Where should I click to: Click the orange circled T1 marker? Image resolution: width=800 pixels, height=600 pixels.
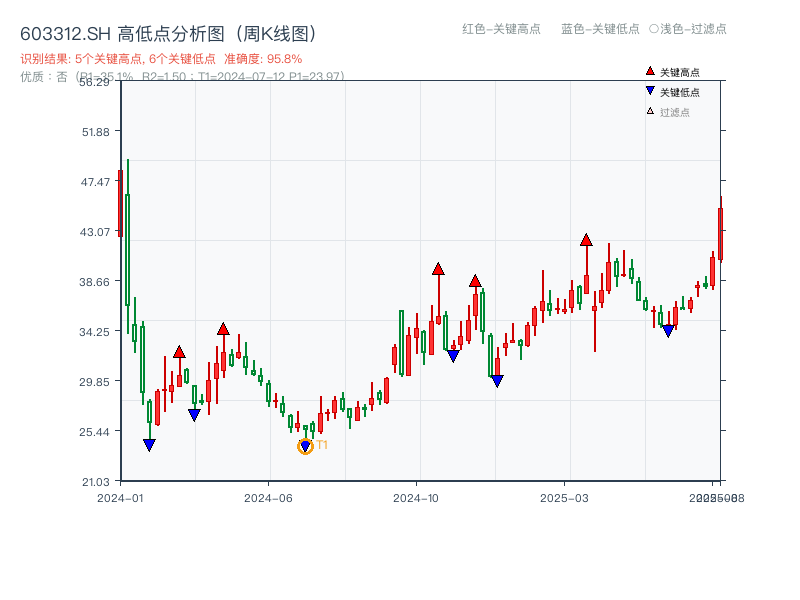tap(306, 444)
